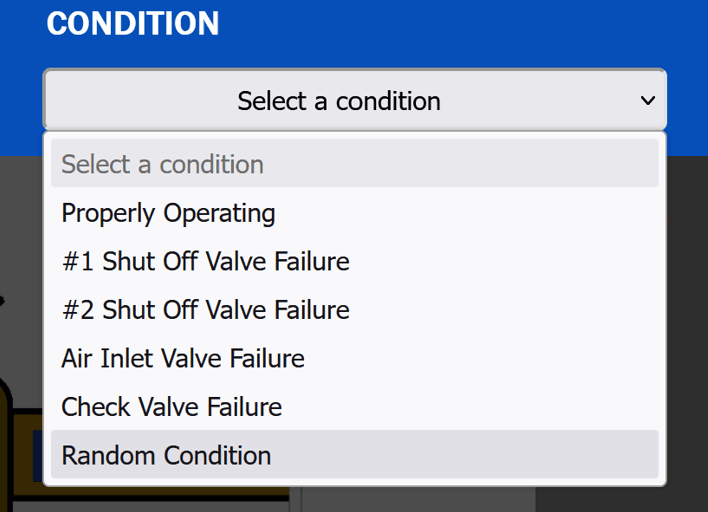This screenshot has width=708, height=512.
Task: Select #1 Shut Off Valve Failure
Action: (x=205, y=262)
